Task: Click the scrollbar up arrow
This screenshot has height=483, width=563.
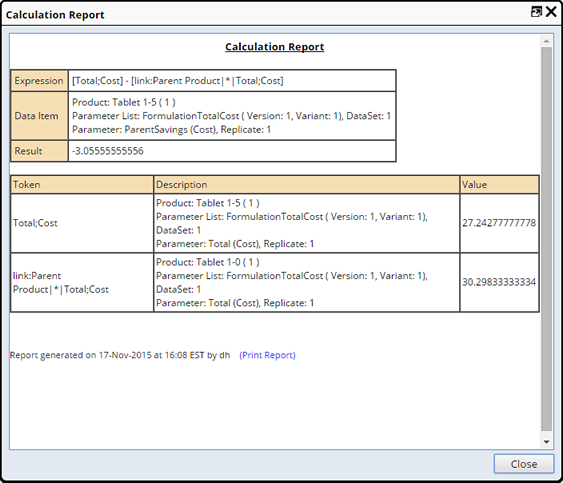Action: point(546,41)
